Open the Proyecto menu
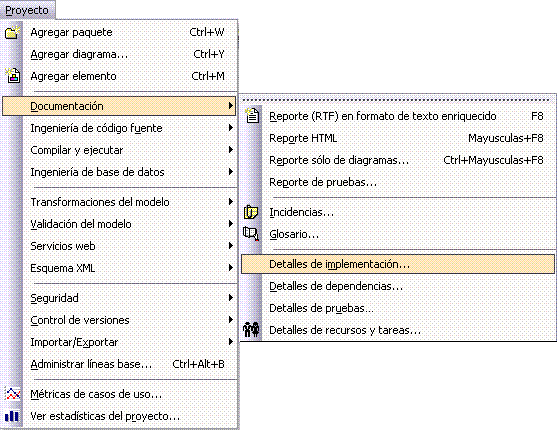Viewport: 557px width, 430px height. point(27,10)
